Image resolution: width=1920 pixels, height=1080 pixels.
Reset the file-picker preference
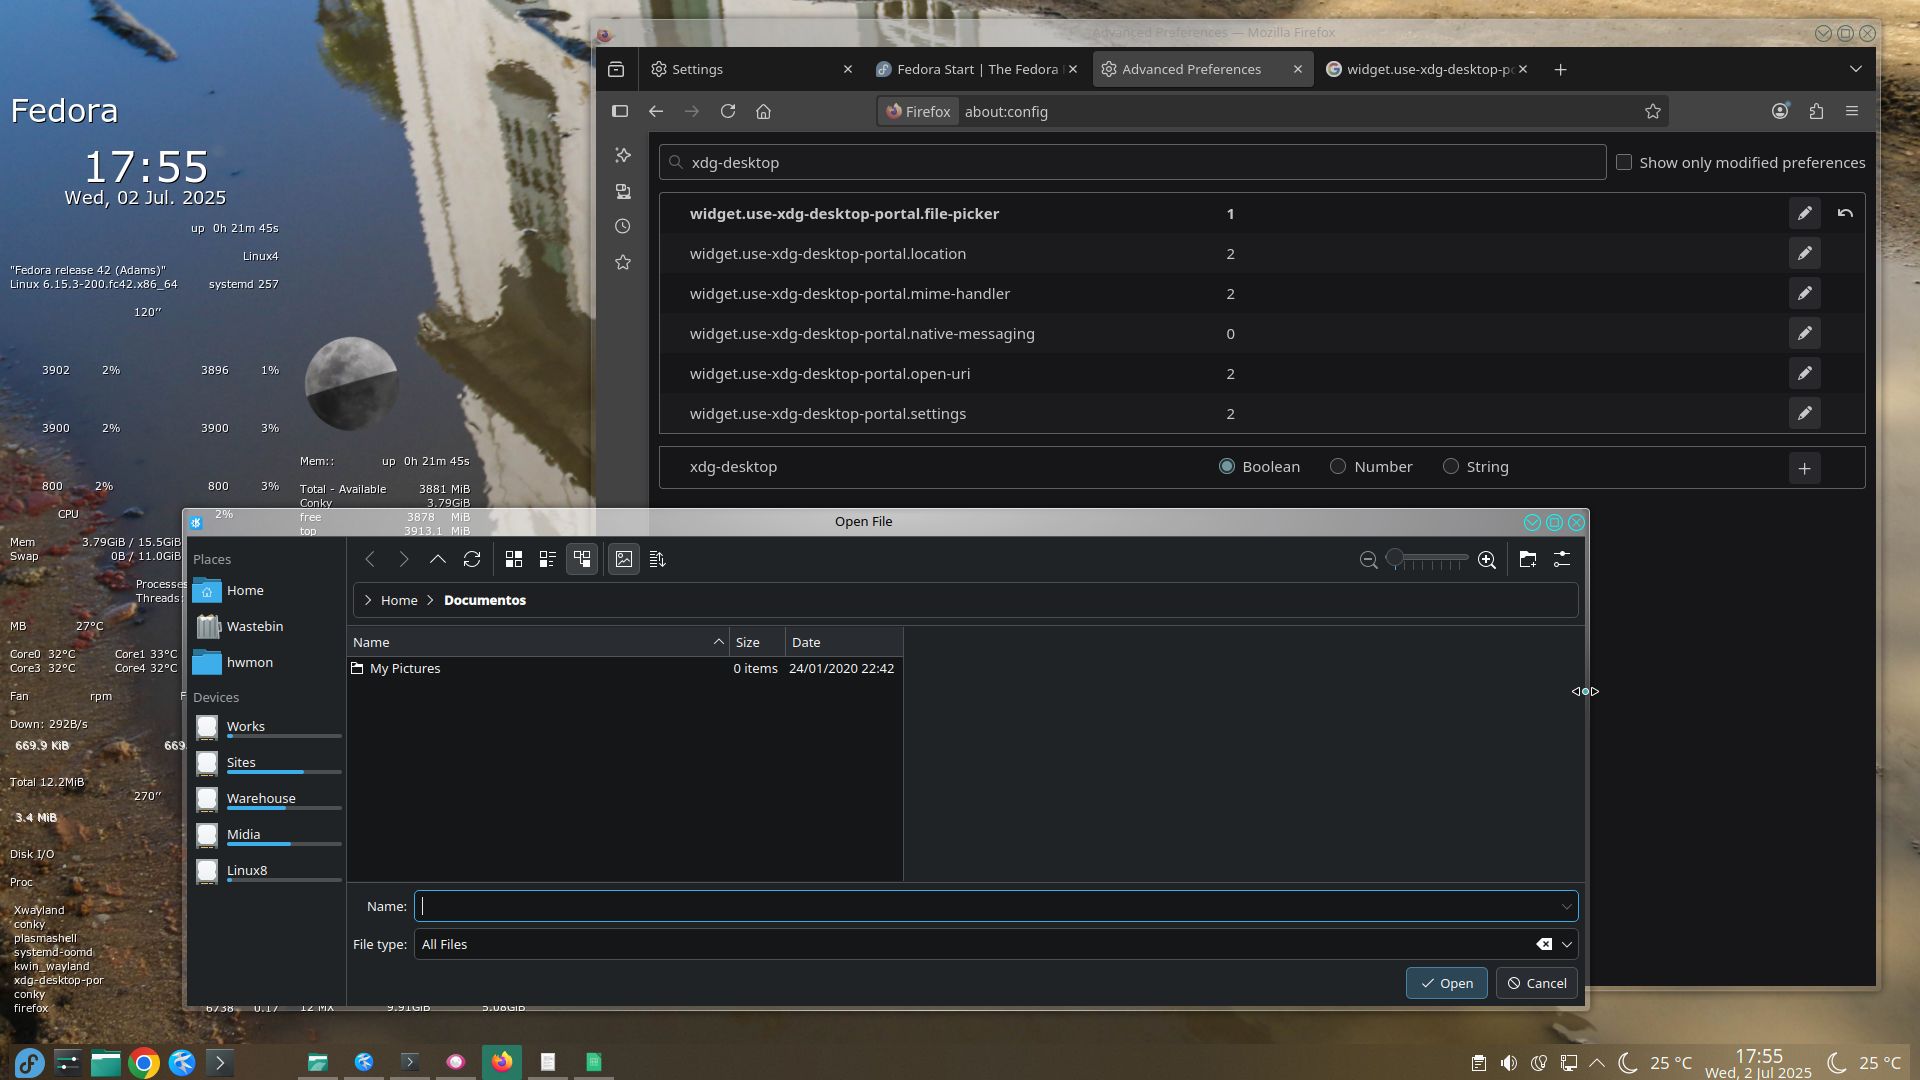tap(1845, 213)
